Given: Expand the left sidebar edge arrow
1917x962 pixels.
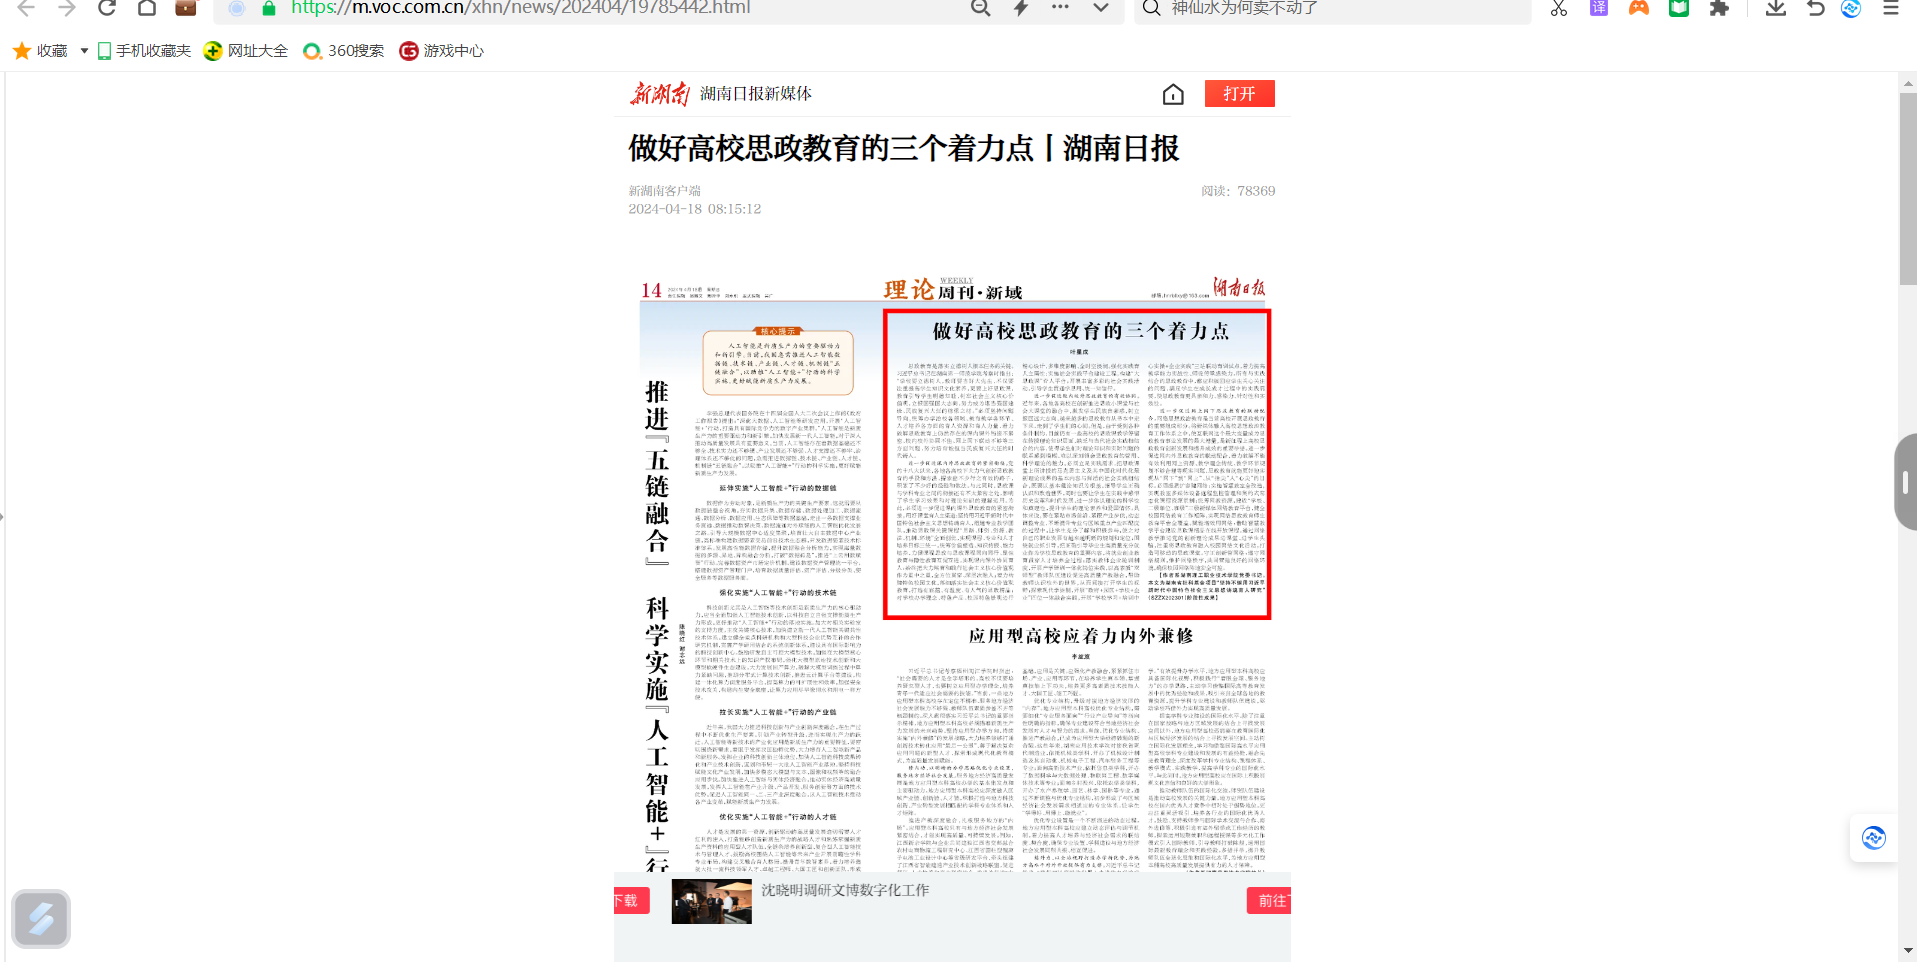Looking at the screenshot, I should click(x=3, y=517).
